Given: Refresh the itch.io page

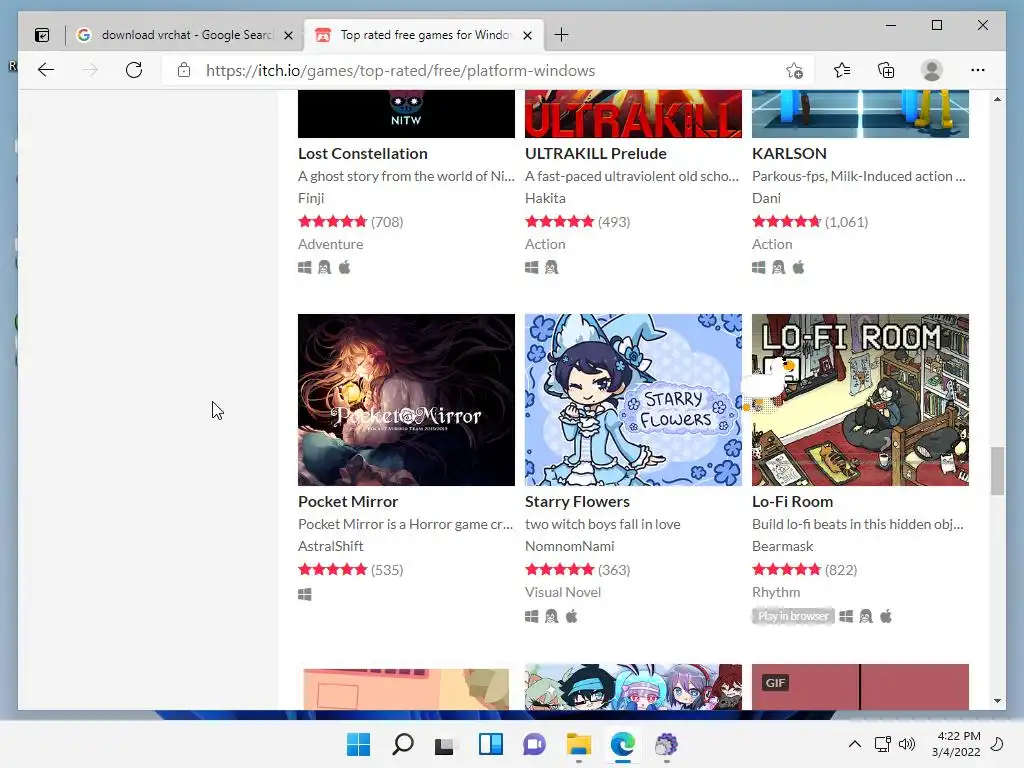Looking at the screenshot, I should (x=134, y=70).
